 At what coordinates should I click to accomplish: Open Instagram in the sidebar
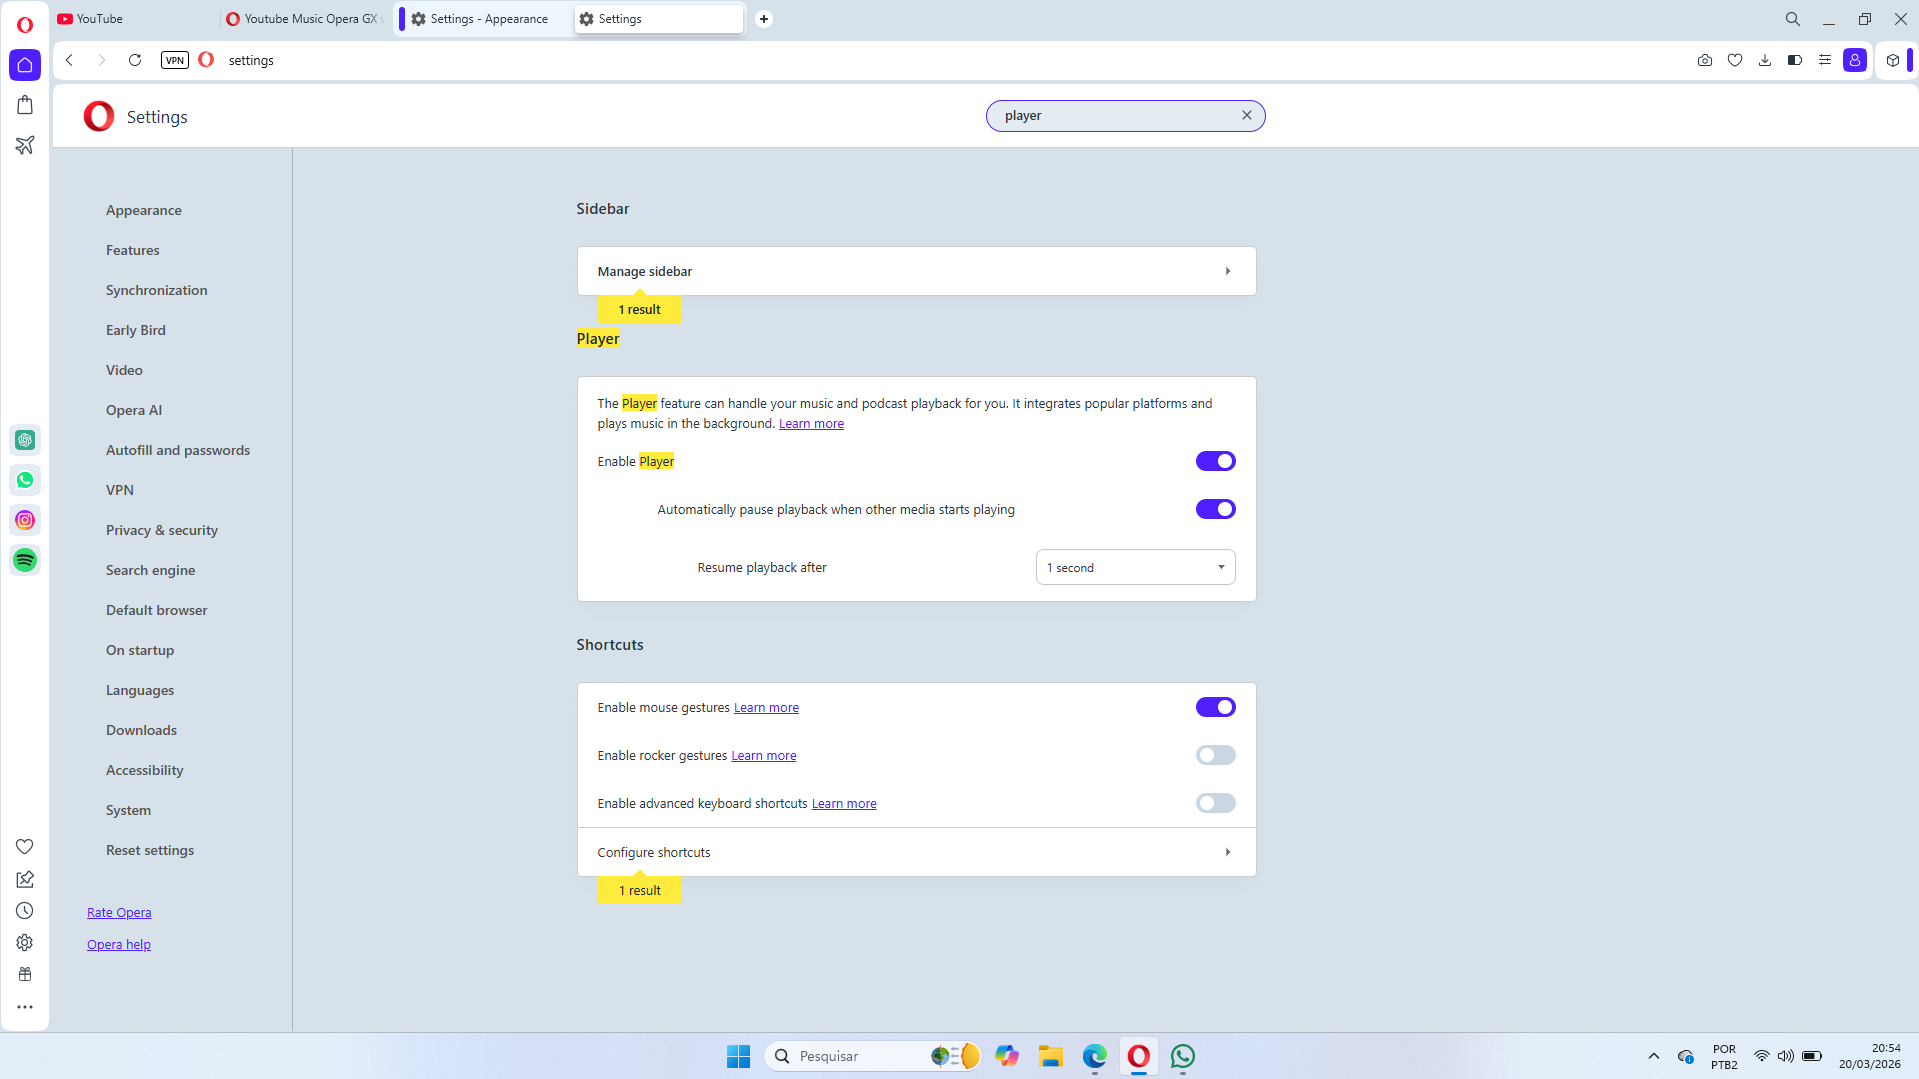tap(24, 520)
